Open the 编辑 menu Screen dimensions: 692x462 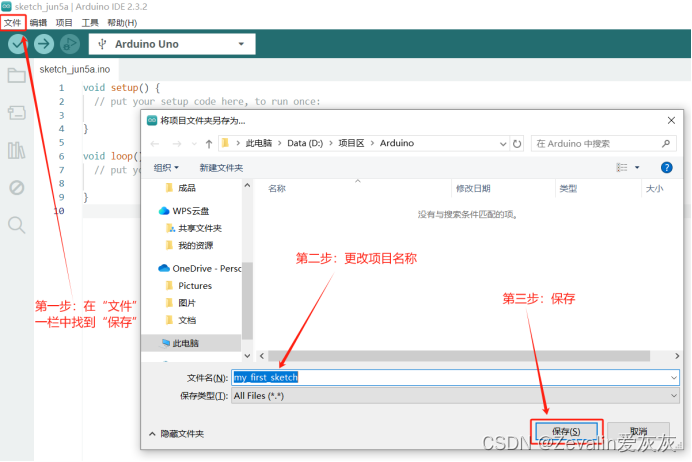click(38, 23)
